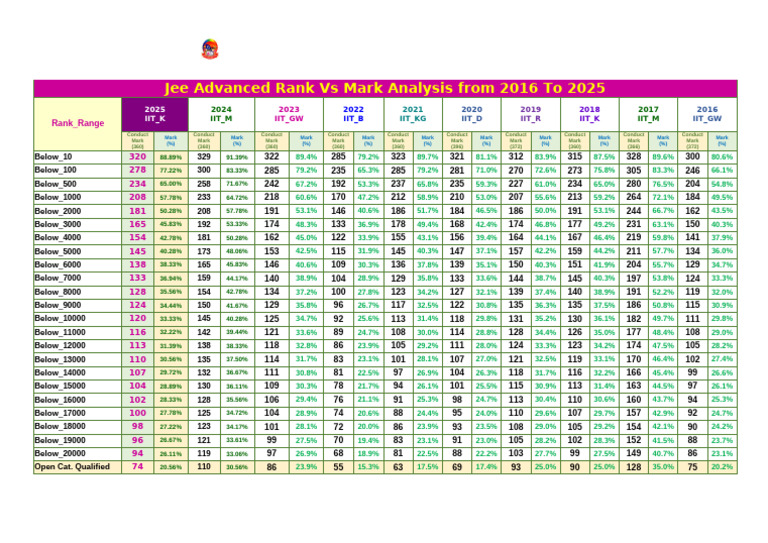The width and height of the screenshot is (768, 543).
Task: Select the 2022 mark '285' in Below_10 row
Action: coord(338,157)
